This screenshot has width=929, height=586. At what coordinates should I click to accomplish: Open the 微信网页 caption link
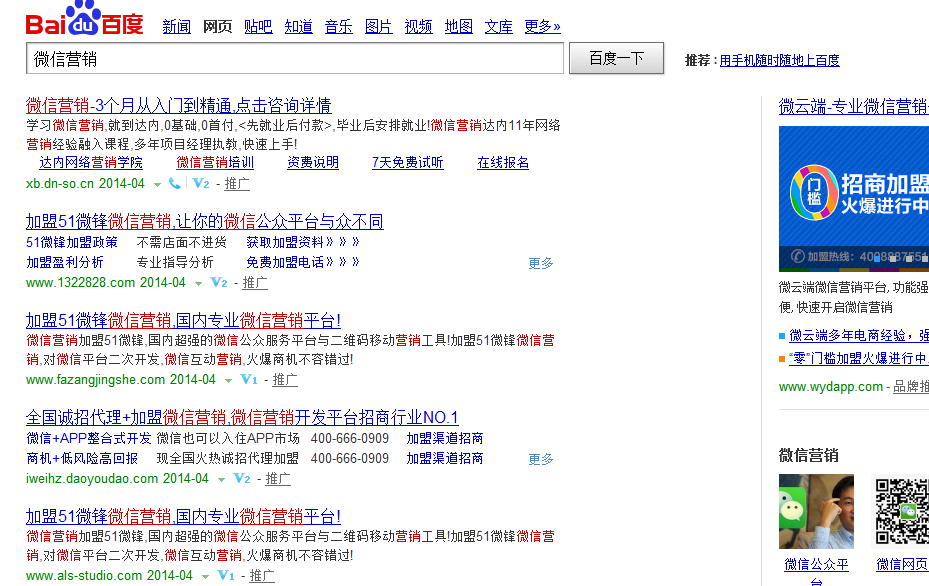pyautogui.click(x=902, y=565)
